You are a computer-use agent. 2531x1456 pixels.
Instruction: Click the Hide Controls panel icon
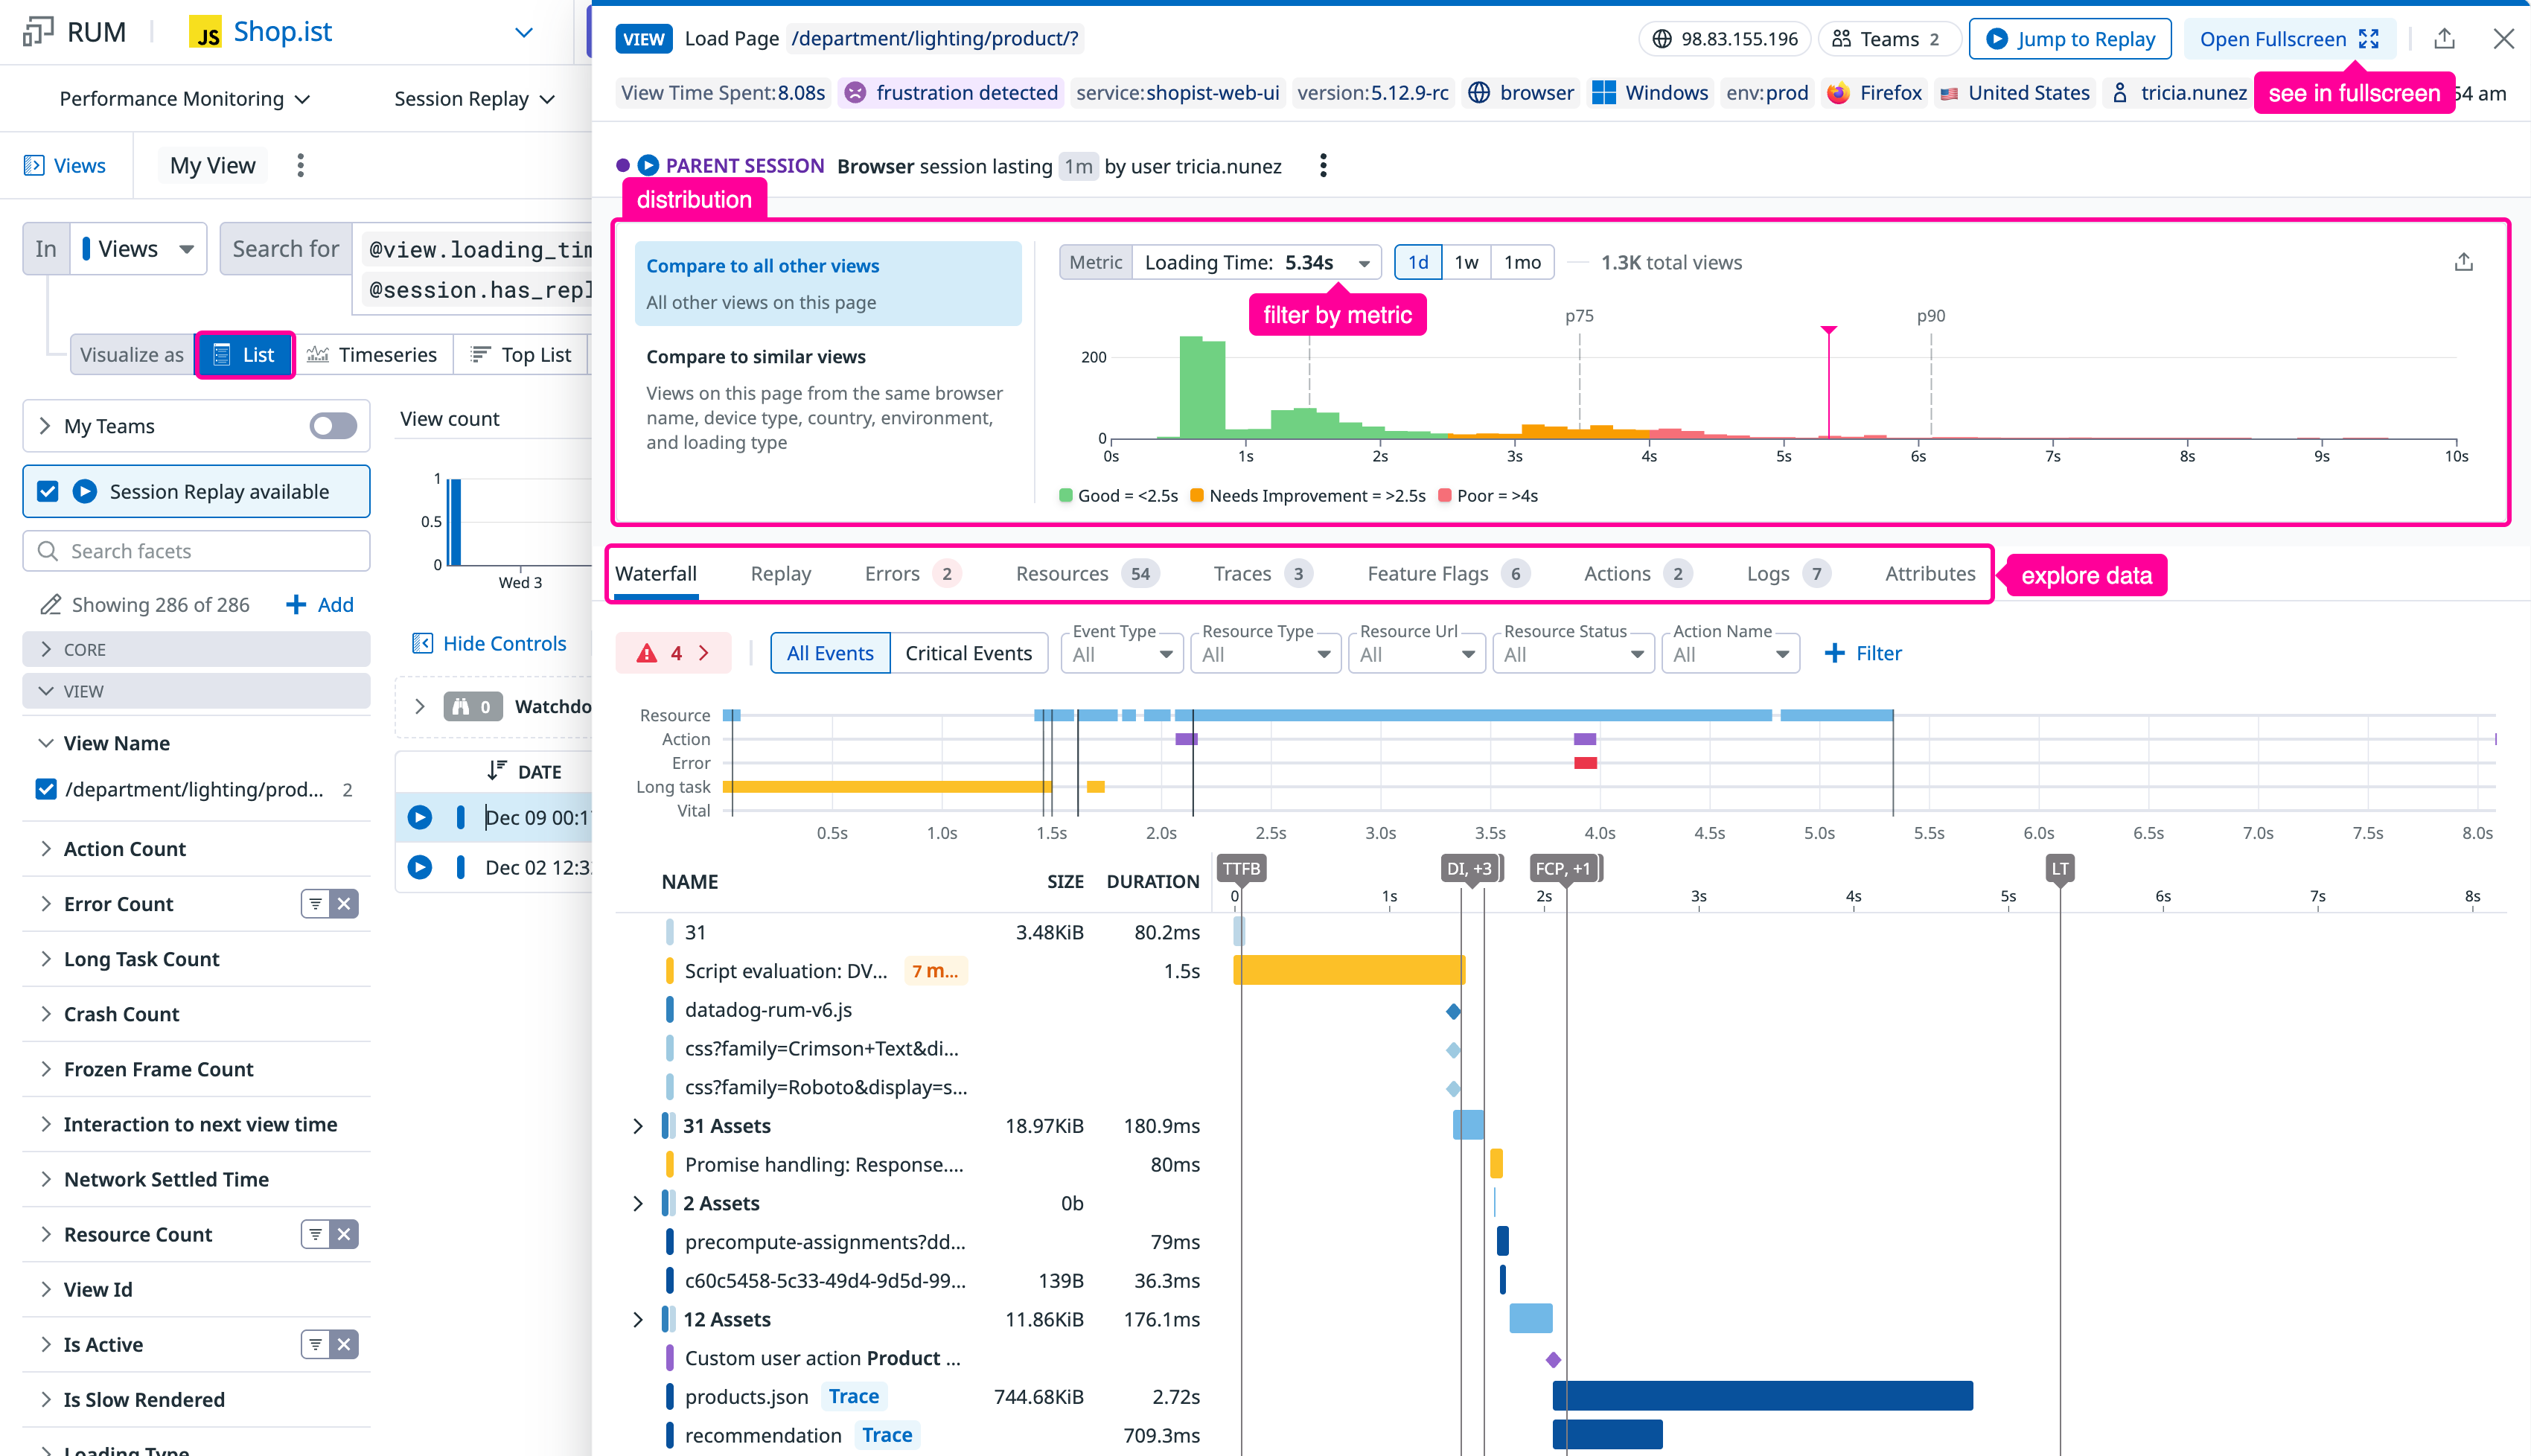click(422, 643)
